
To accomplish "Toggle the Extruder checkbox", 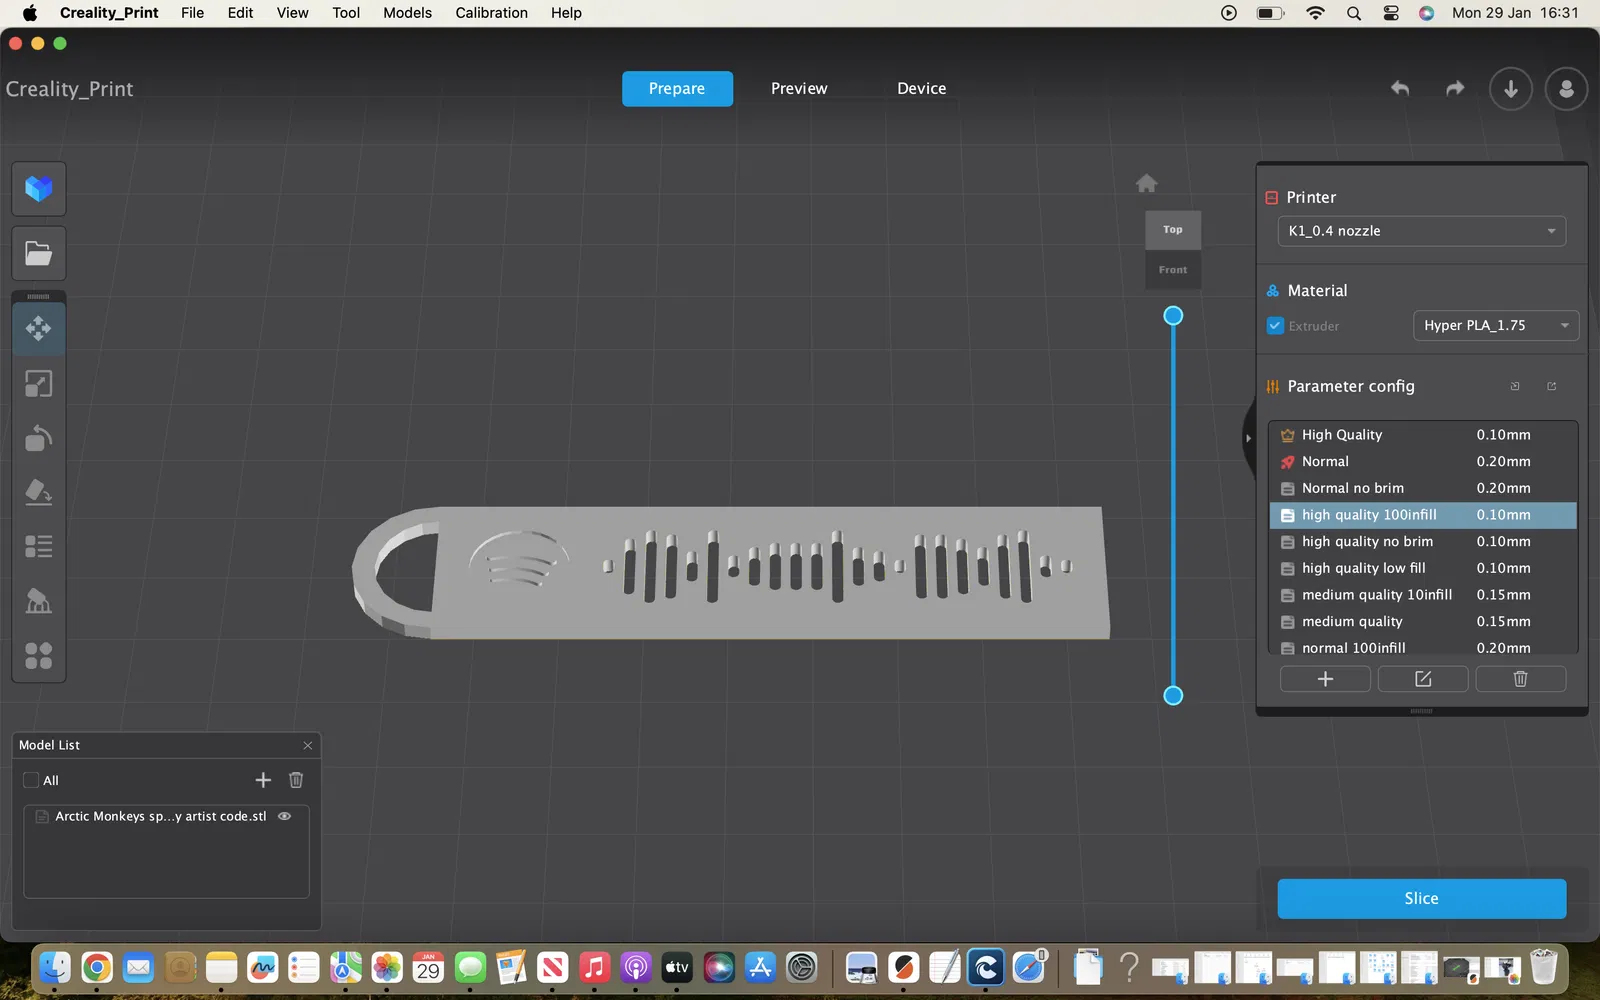I will pos(1275,325).
